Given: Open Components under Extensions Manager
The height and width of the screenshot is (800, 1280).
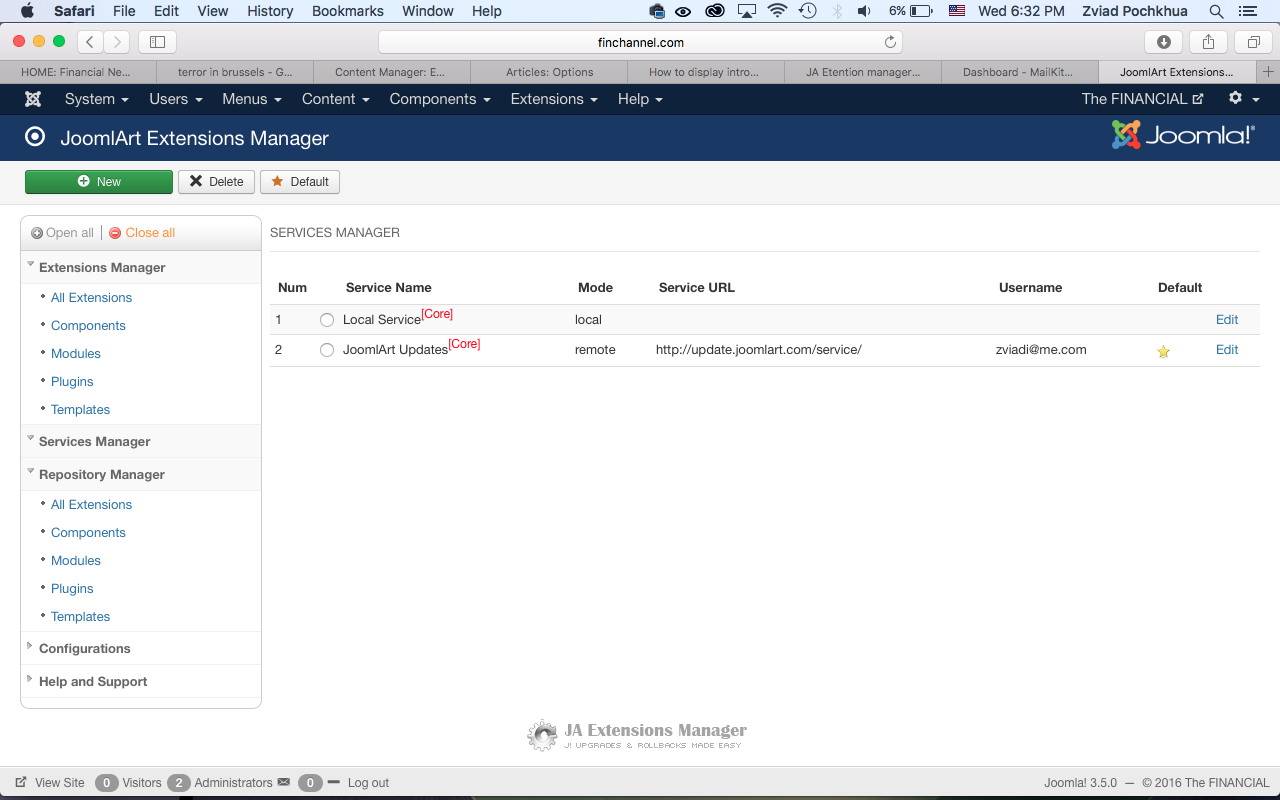Looking at the screenshot, I should click(x=88, y=325).
